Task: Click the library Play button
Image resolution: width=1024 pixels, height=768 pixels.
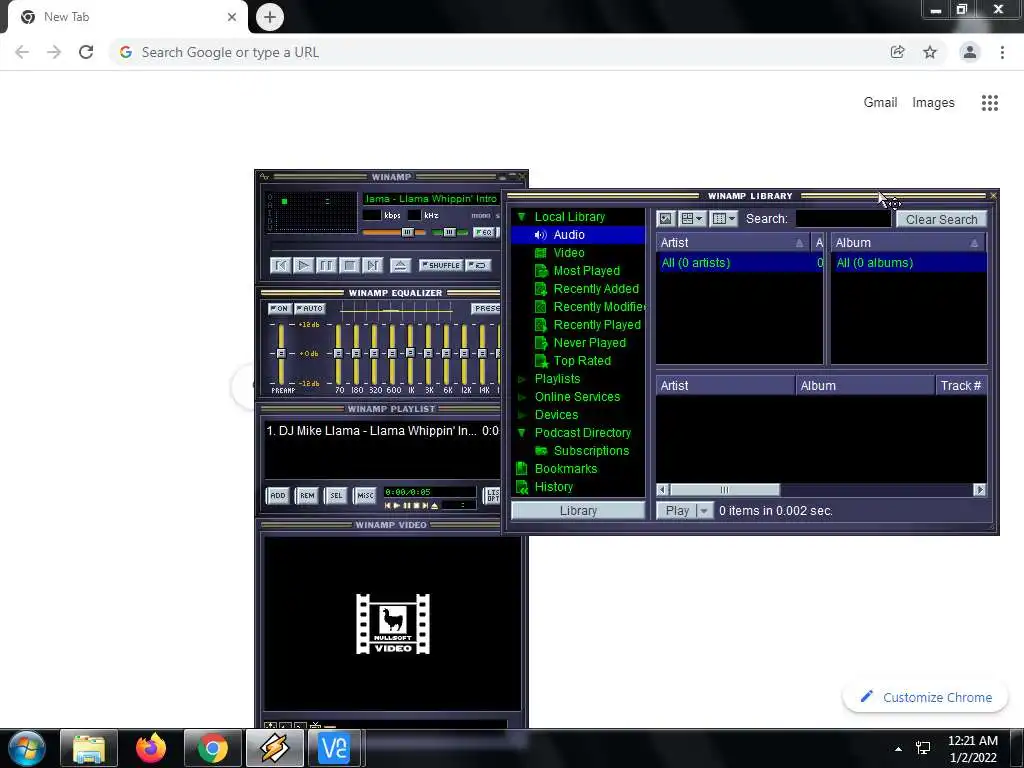Action: coord(677,511)
